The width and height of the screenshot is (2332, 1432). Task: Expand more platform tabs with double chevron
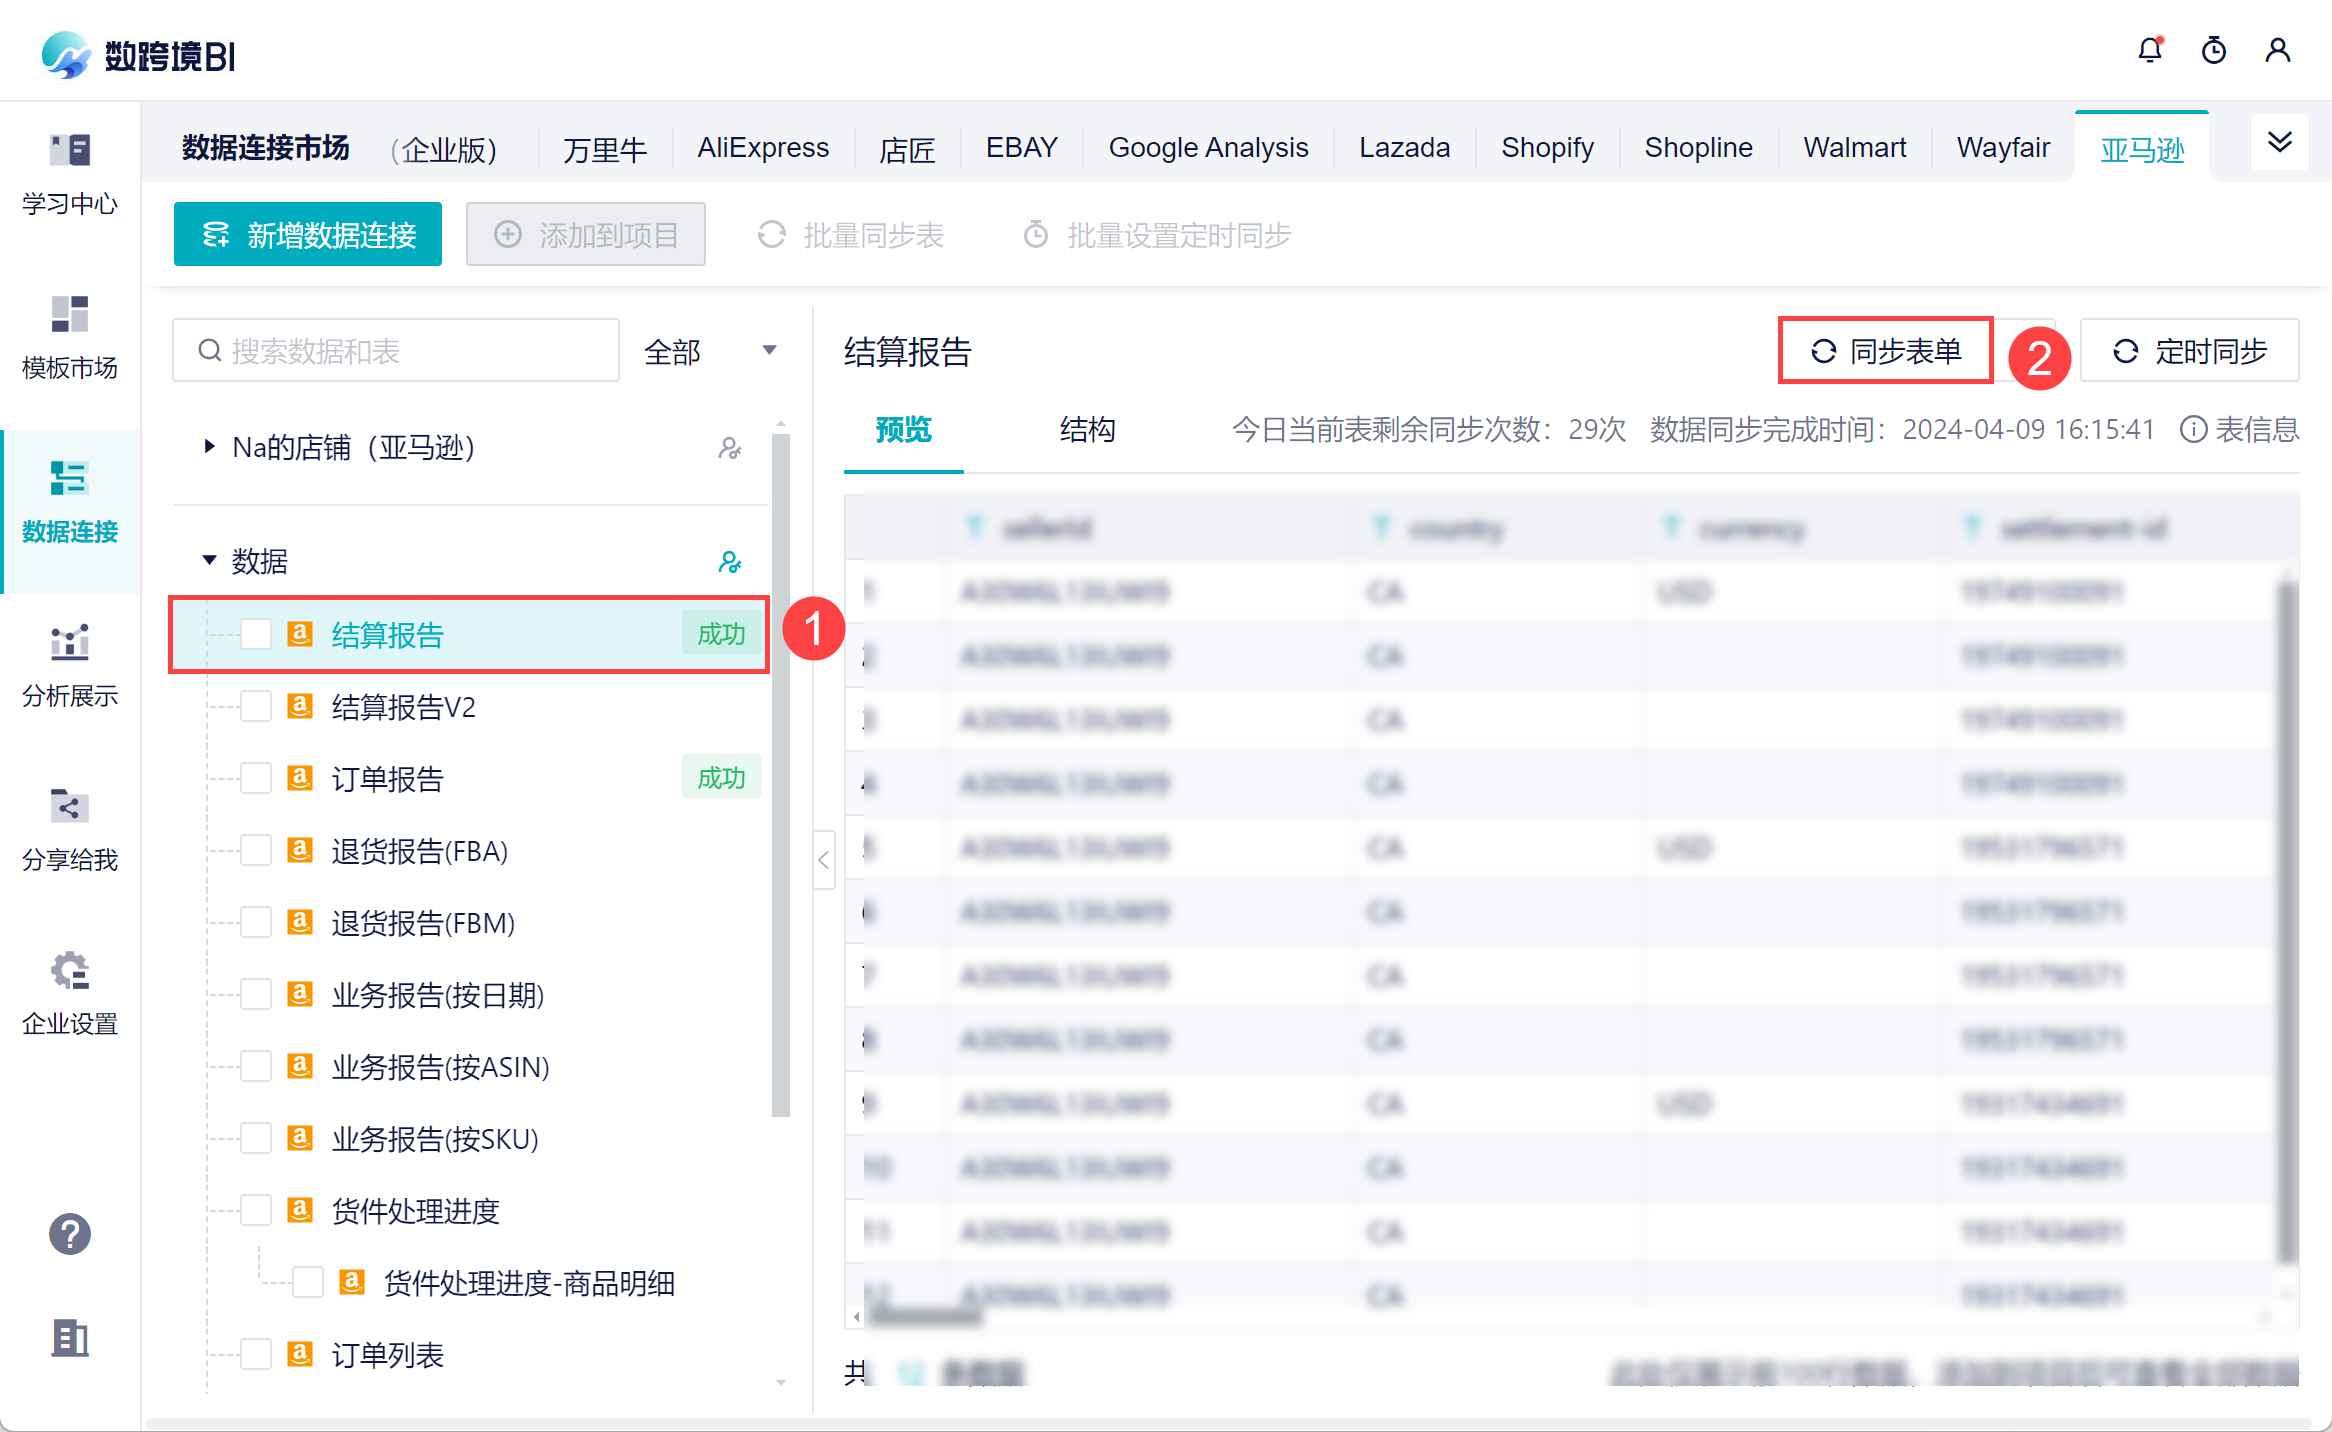(x=2280, y=143)
